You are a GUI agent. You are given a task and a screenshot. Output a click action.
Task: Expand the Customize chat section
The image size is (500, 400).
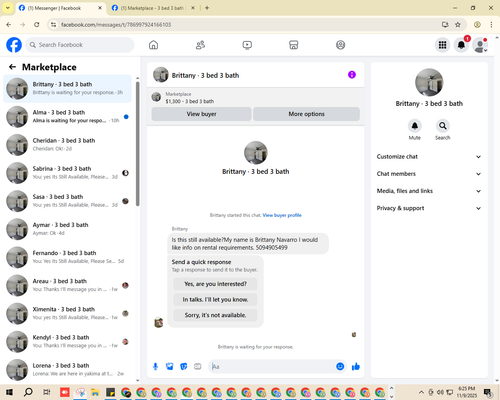tap(429, 157)
